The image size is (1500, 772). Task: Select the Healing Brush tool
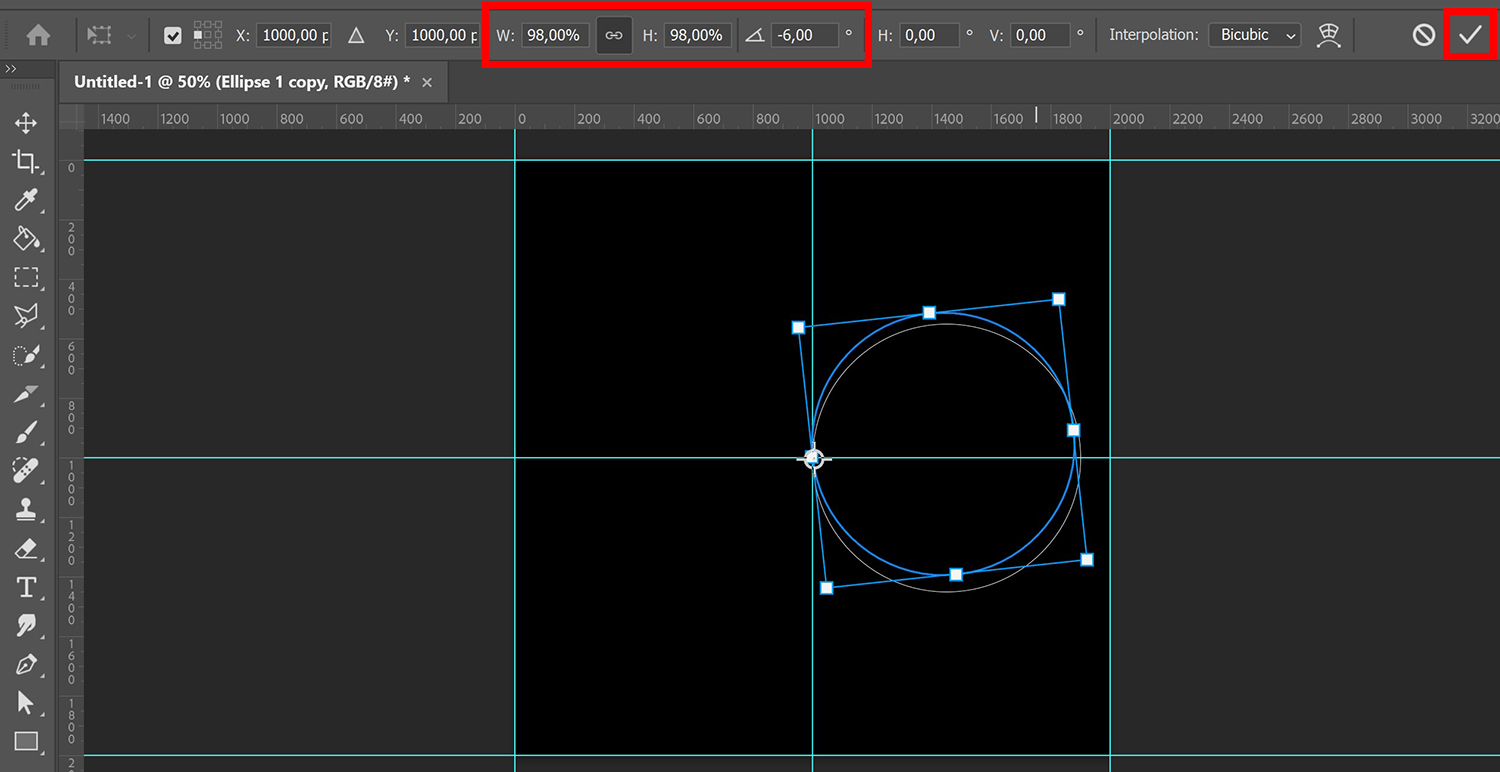tap(27, 471)
